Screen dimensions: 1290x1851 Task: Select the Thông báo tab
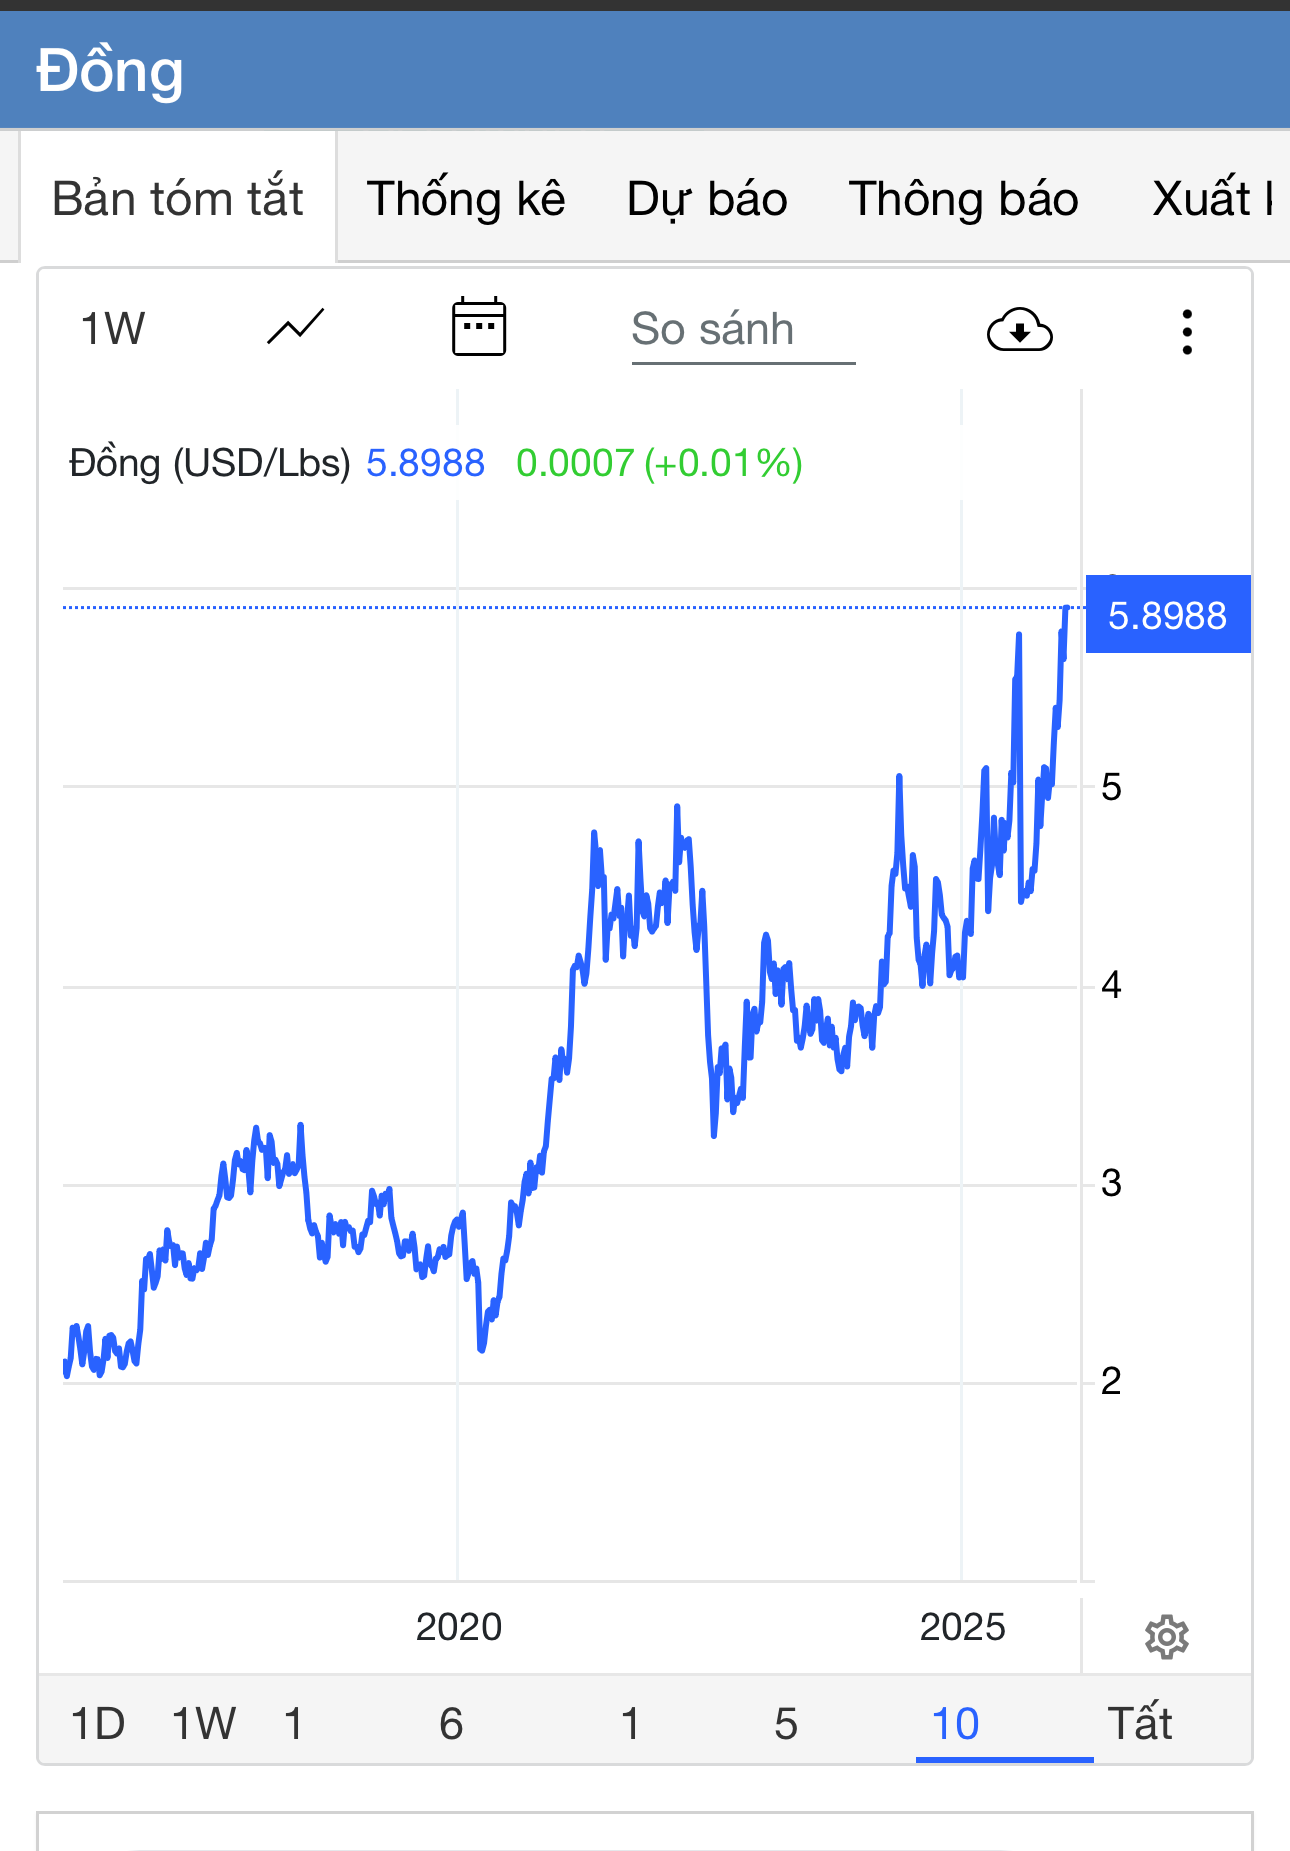pyautogui.click(x=963, y=198)
